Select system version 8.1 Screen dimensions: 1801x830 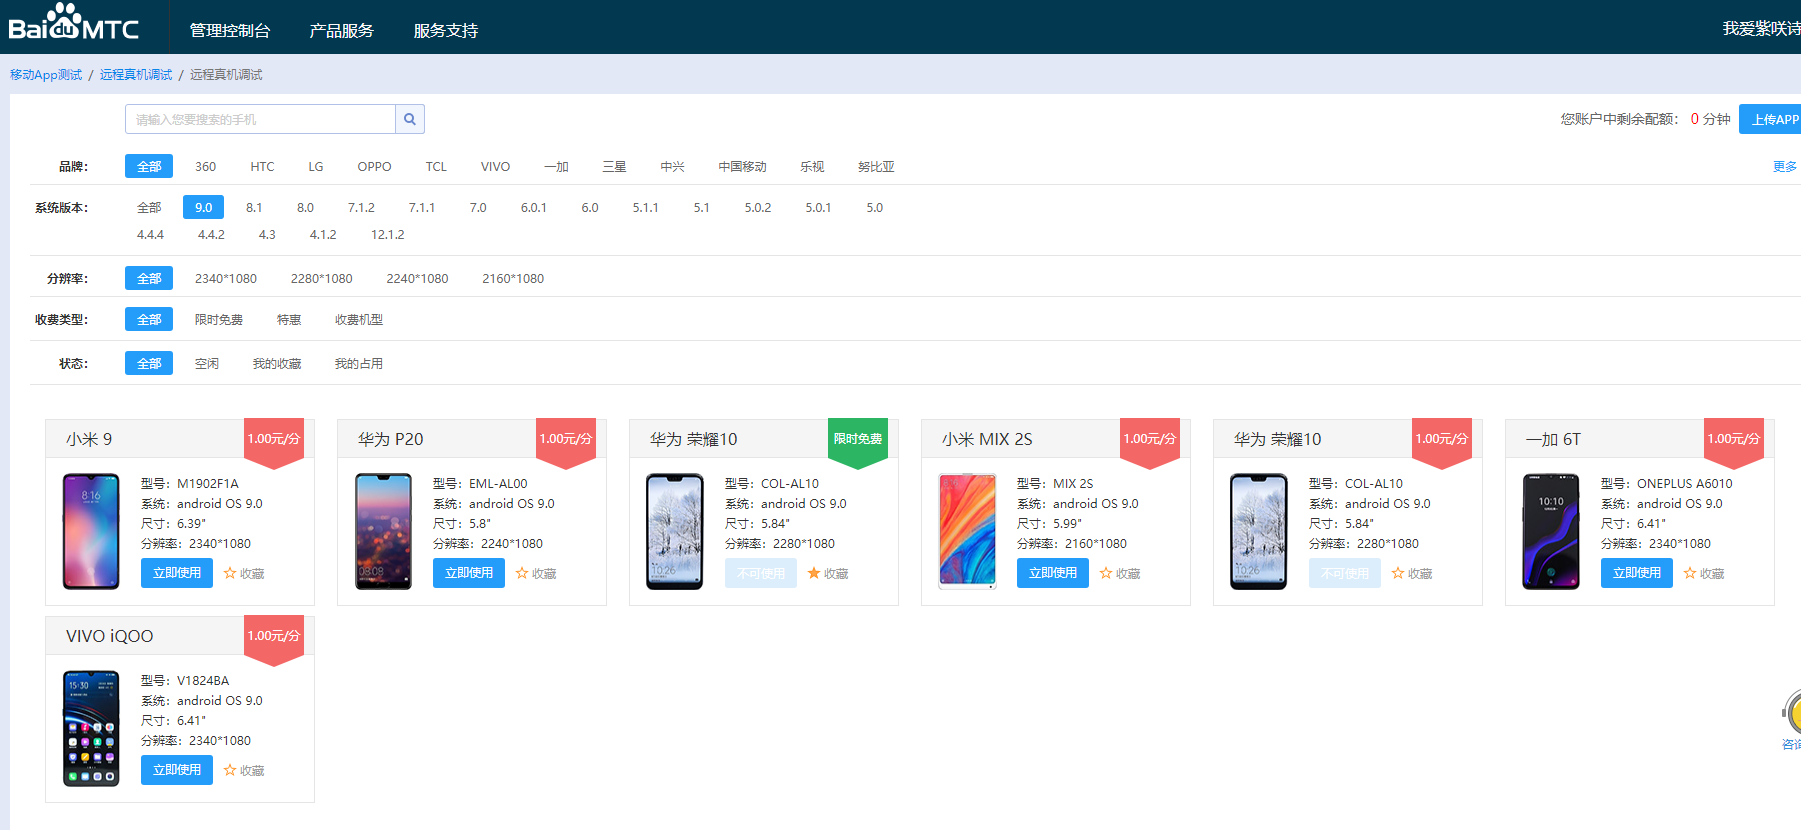pyautogui.click(x=254, y=208)
